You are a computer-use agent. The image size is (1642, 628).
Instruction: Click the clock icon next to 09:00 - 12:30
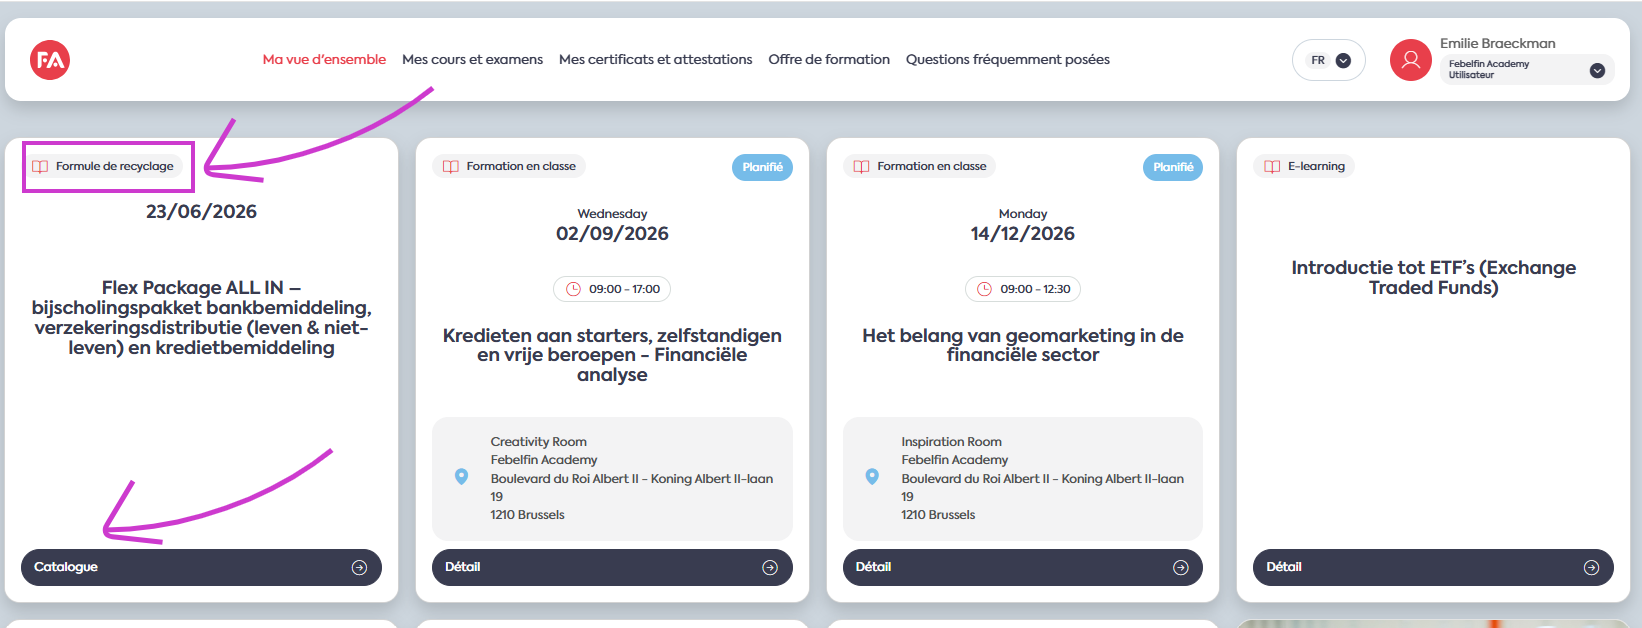click(984, 289)
